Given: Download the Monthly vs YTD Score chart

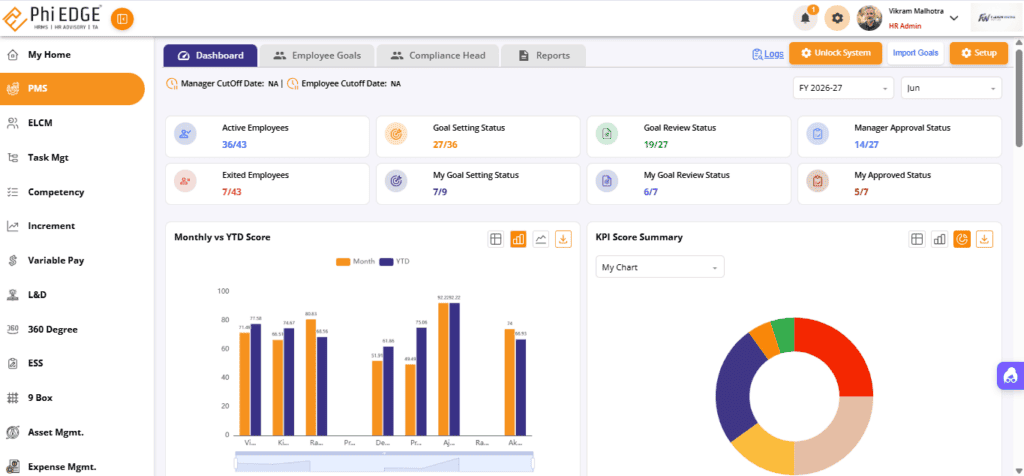Looking at the screenshot, I should tap(564, 240).
